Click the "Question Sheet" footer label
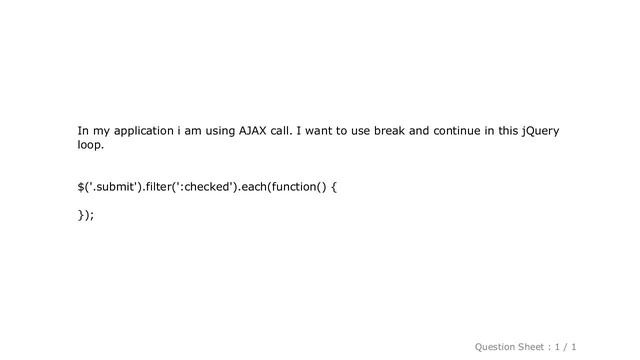 [x=509, y=347]
